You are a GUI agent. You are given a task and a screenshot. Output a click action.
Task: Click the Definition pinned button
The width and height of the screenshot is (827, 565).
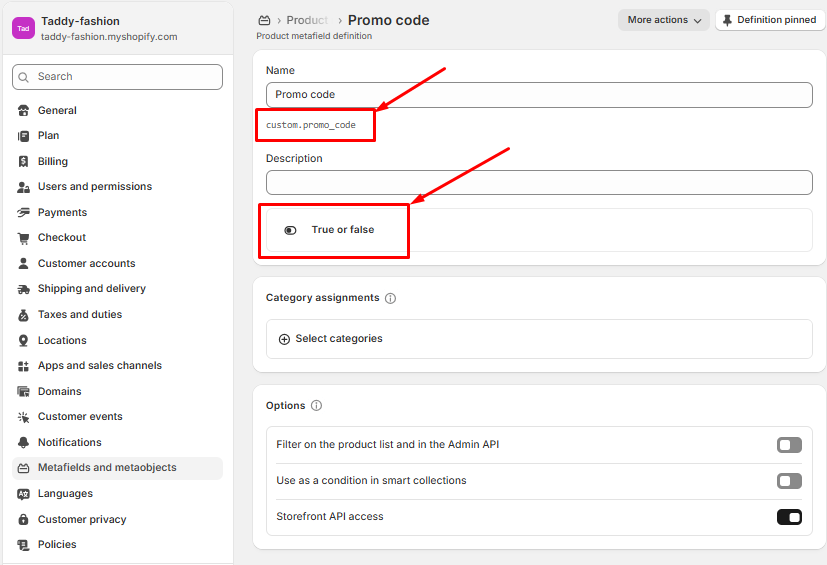[x=769, y=20]
